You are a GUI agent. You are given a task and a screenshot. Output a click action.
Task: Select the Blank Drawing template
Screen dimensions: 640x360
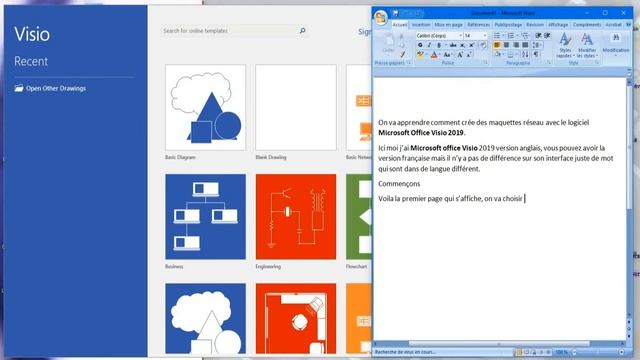point(296,107)
